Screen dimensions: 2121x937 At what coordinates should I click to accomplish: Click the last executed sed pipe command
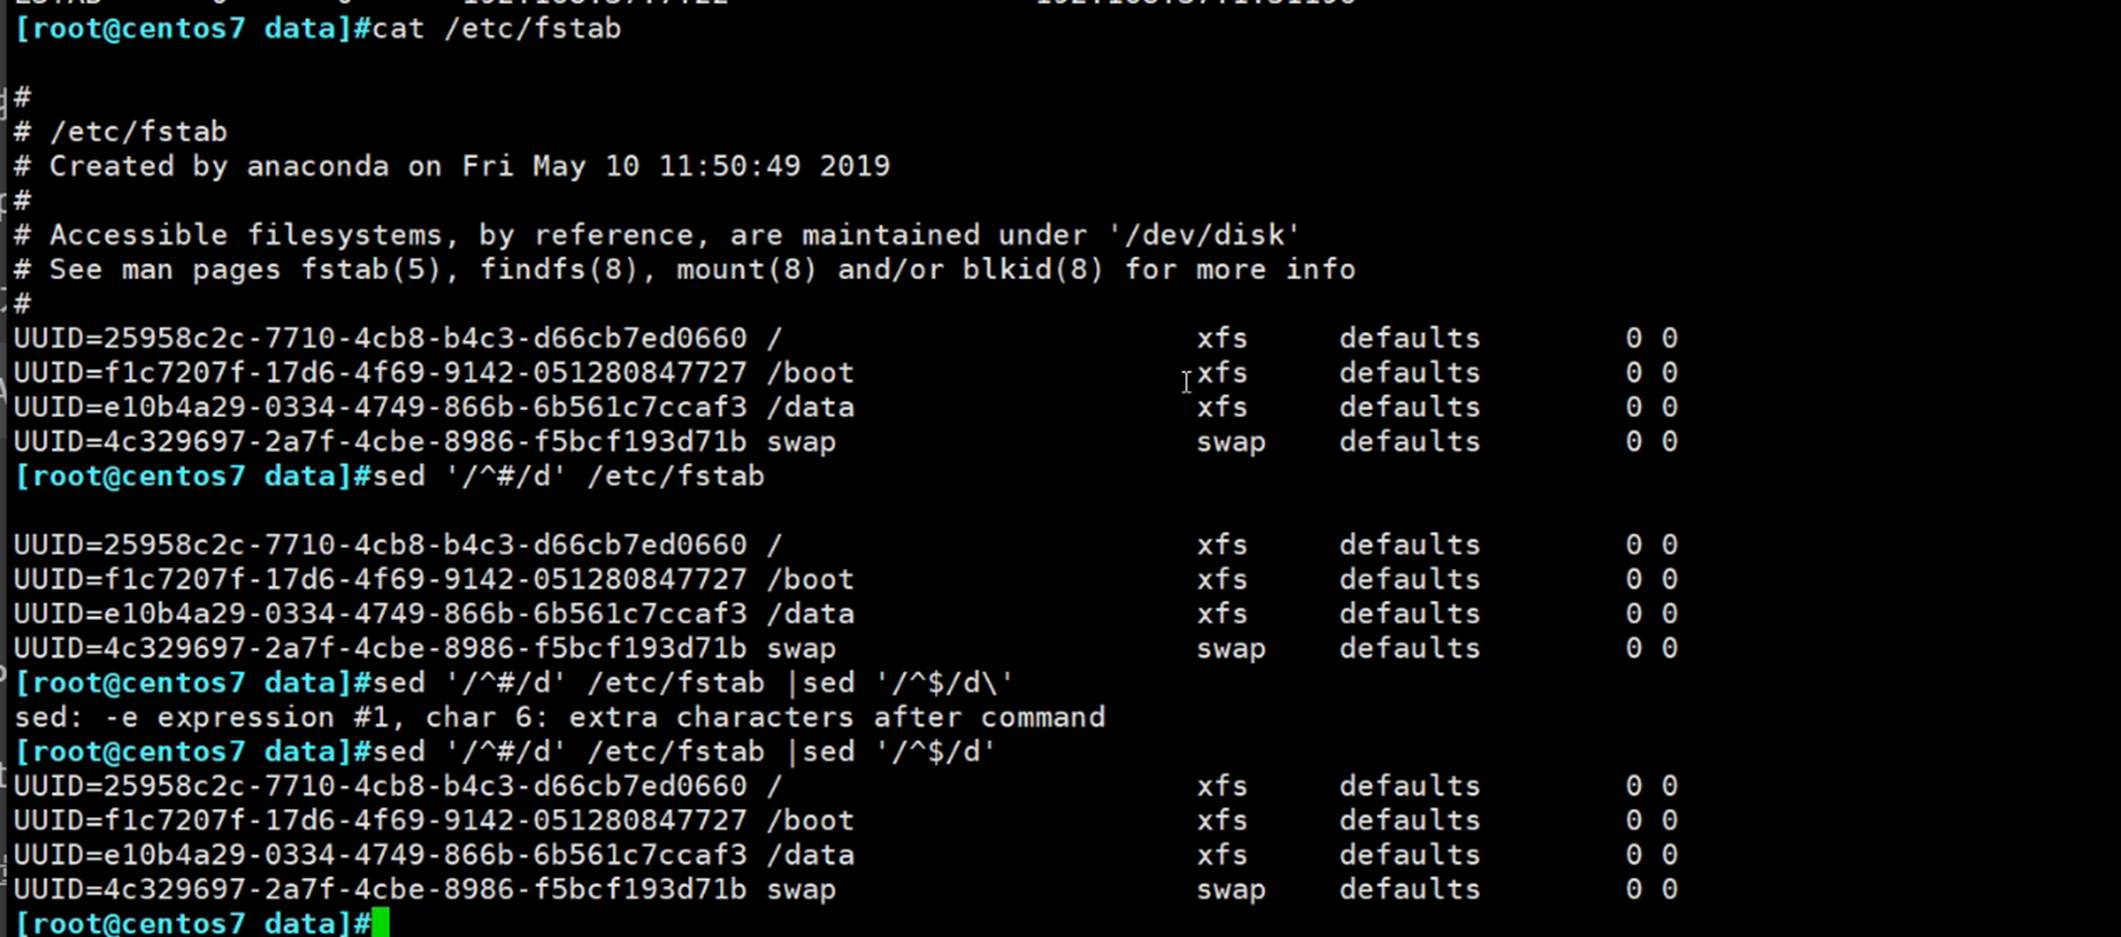point(684,751)
